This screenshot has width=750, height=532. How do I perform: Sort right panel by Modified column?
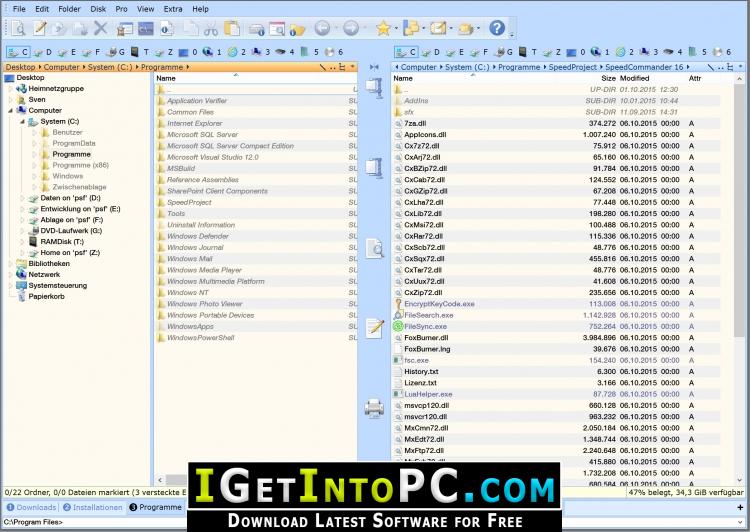(x=634, y=78)
